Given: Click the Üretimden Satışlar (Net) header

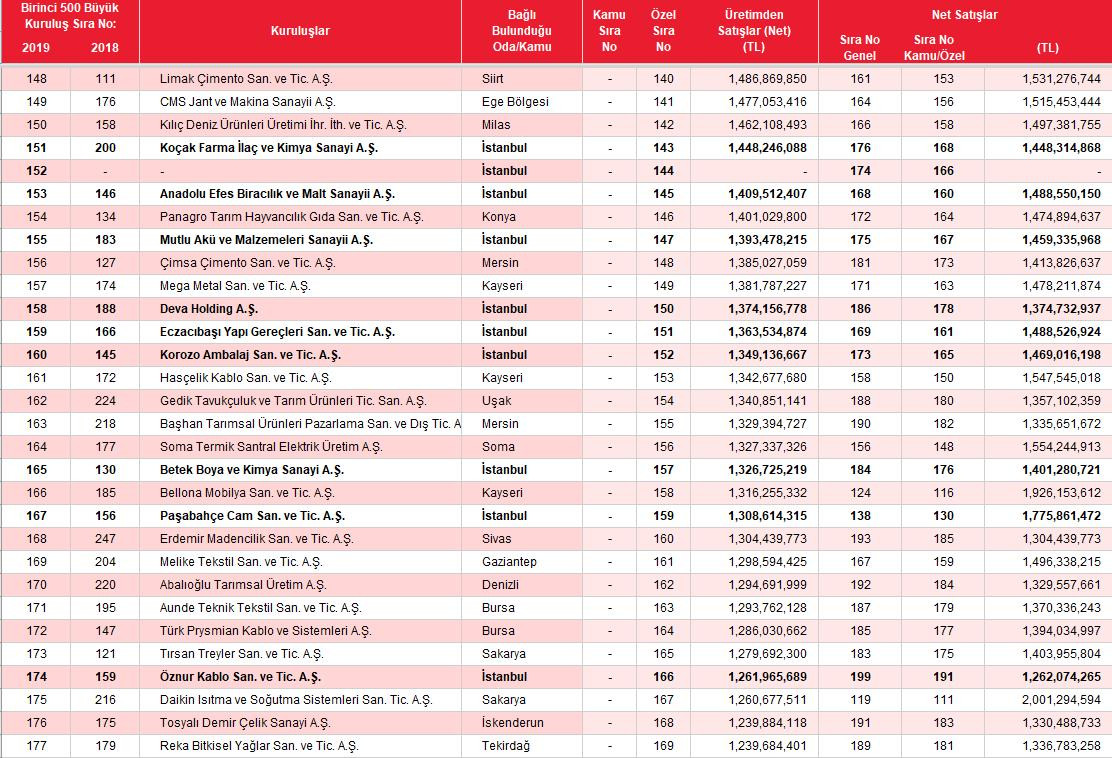Looking at the screenshot, I should tap(754, 30).
